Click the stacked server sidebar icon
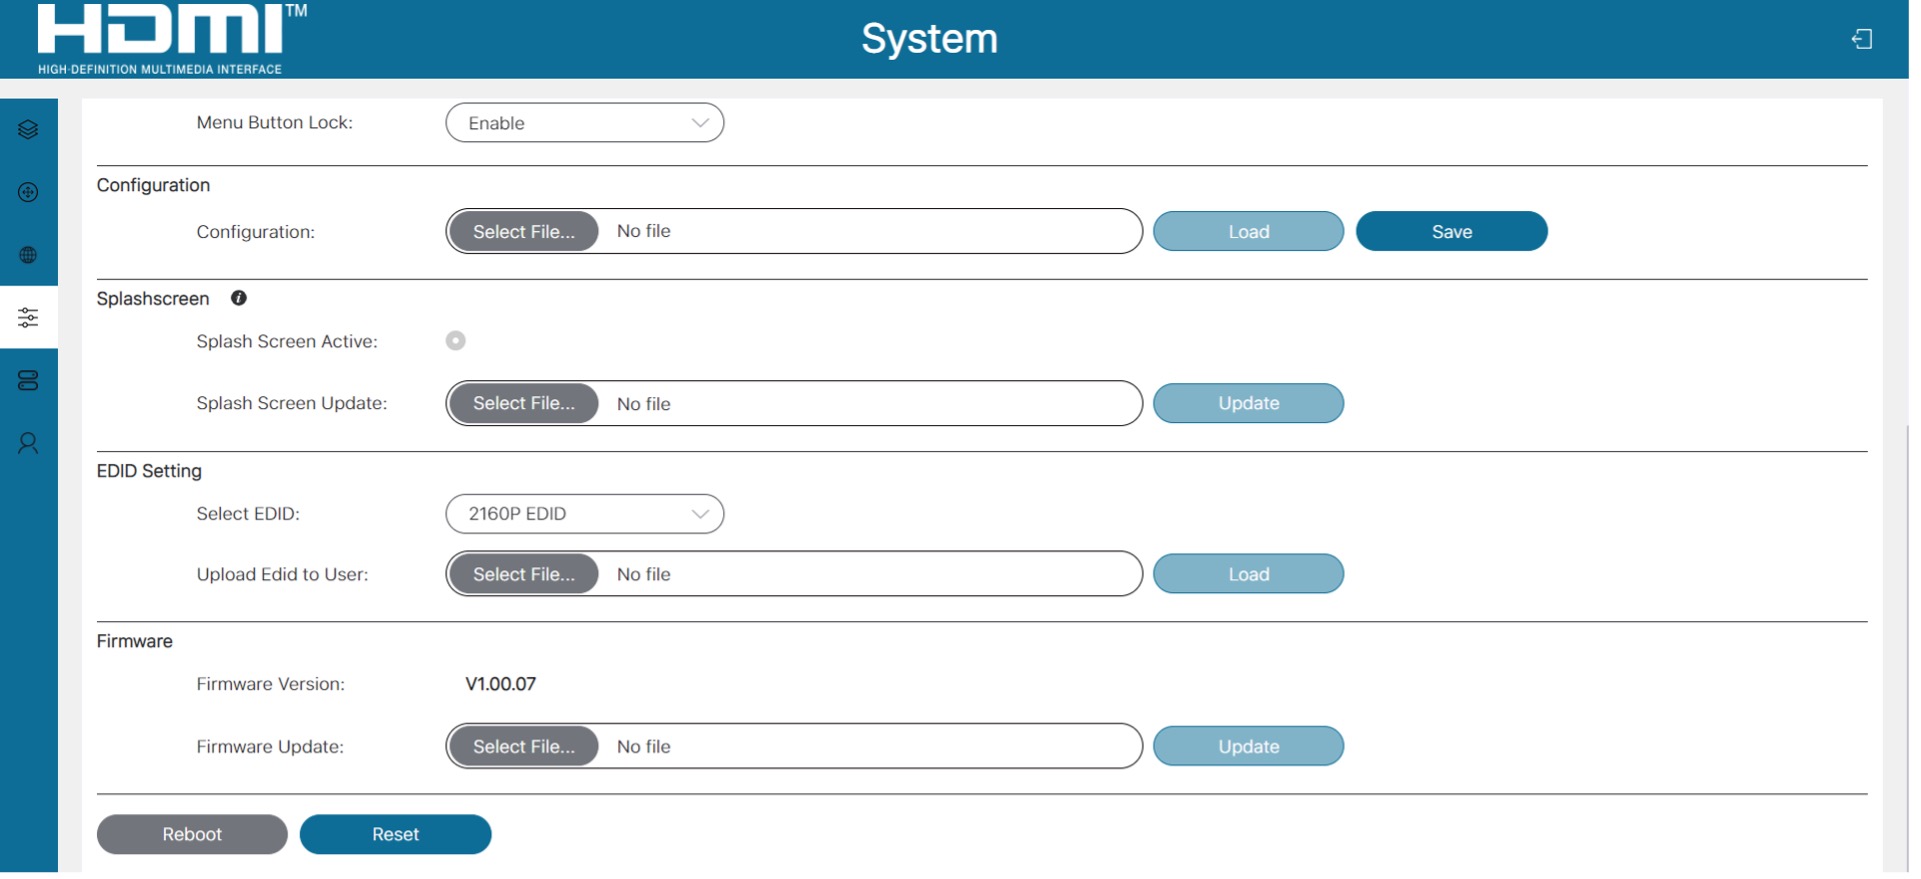 [x=28, y=381]
